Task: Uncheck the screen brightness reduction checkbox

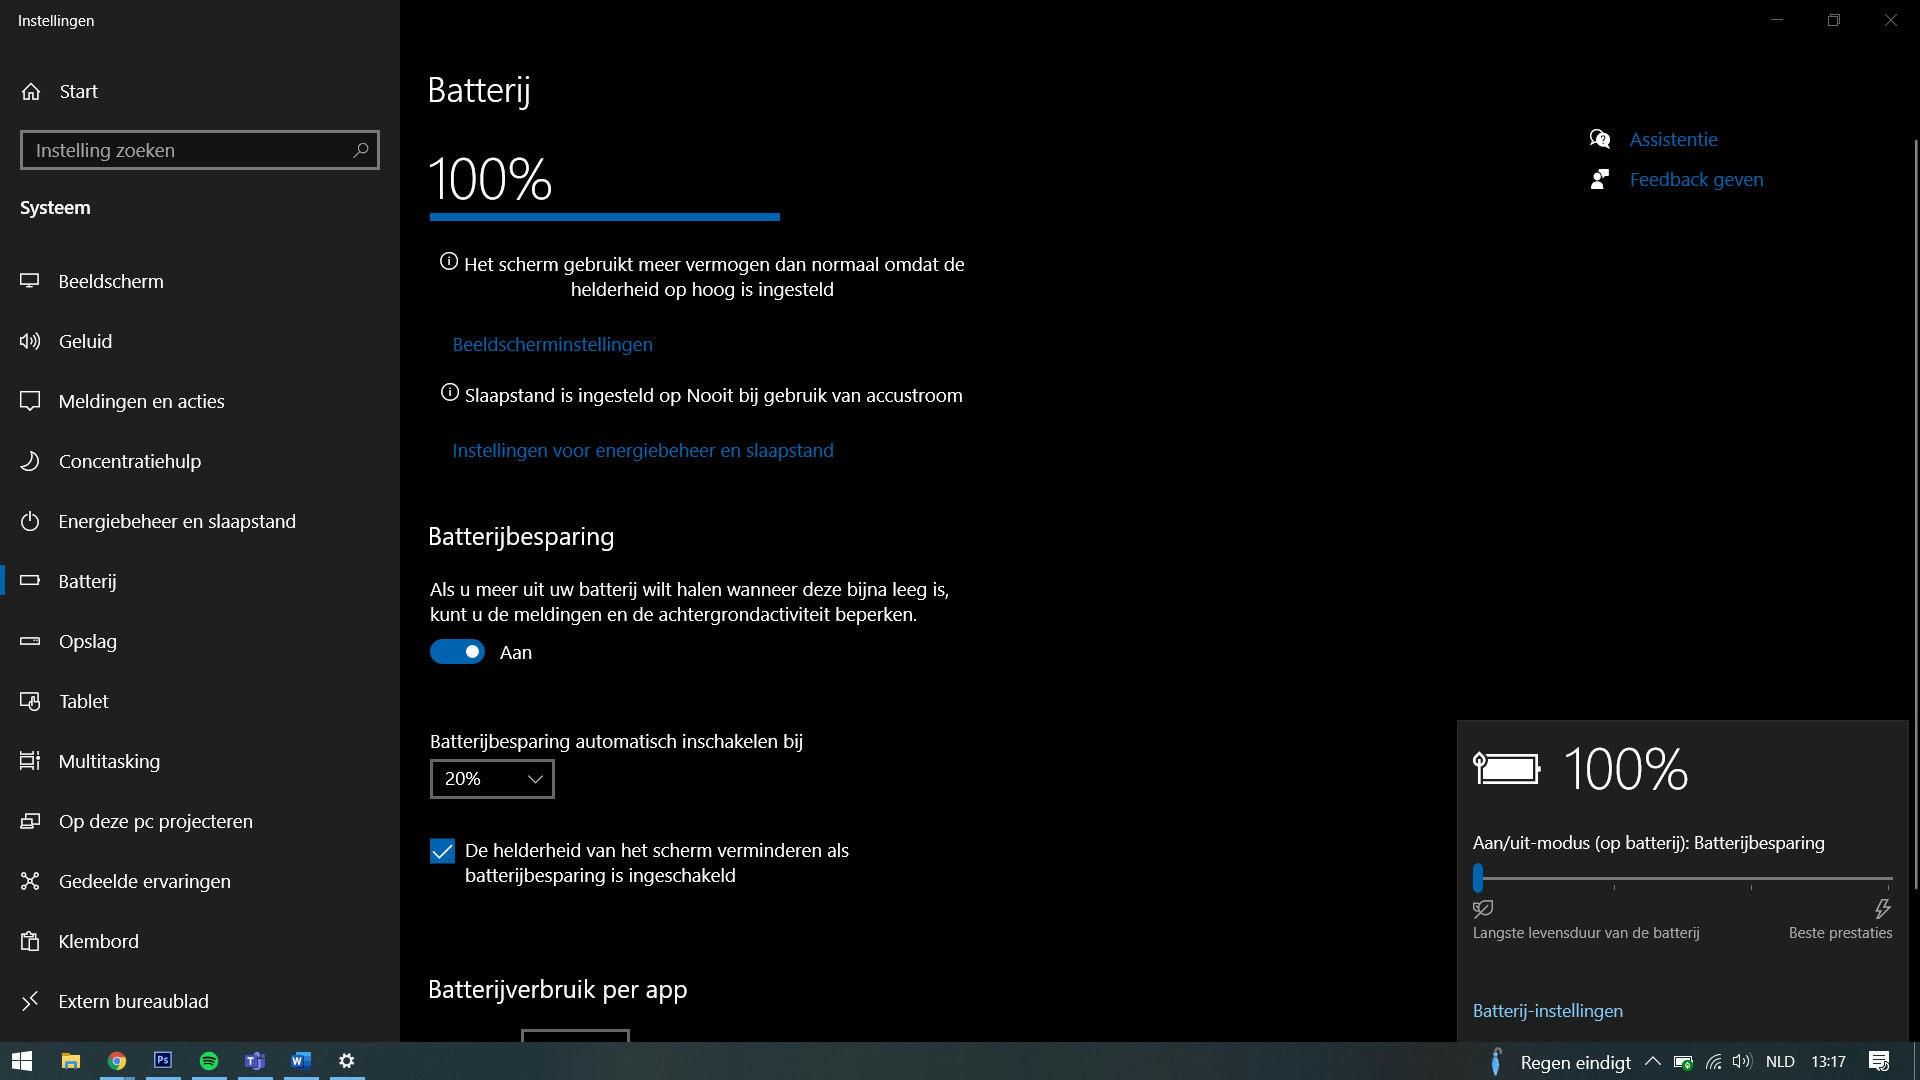Action: click(x=442, y=851)
